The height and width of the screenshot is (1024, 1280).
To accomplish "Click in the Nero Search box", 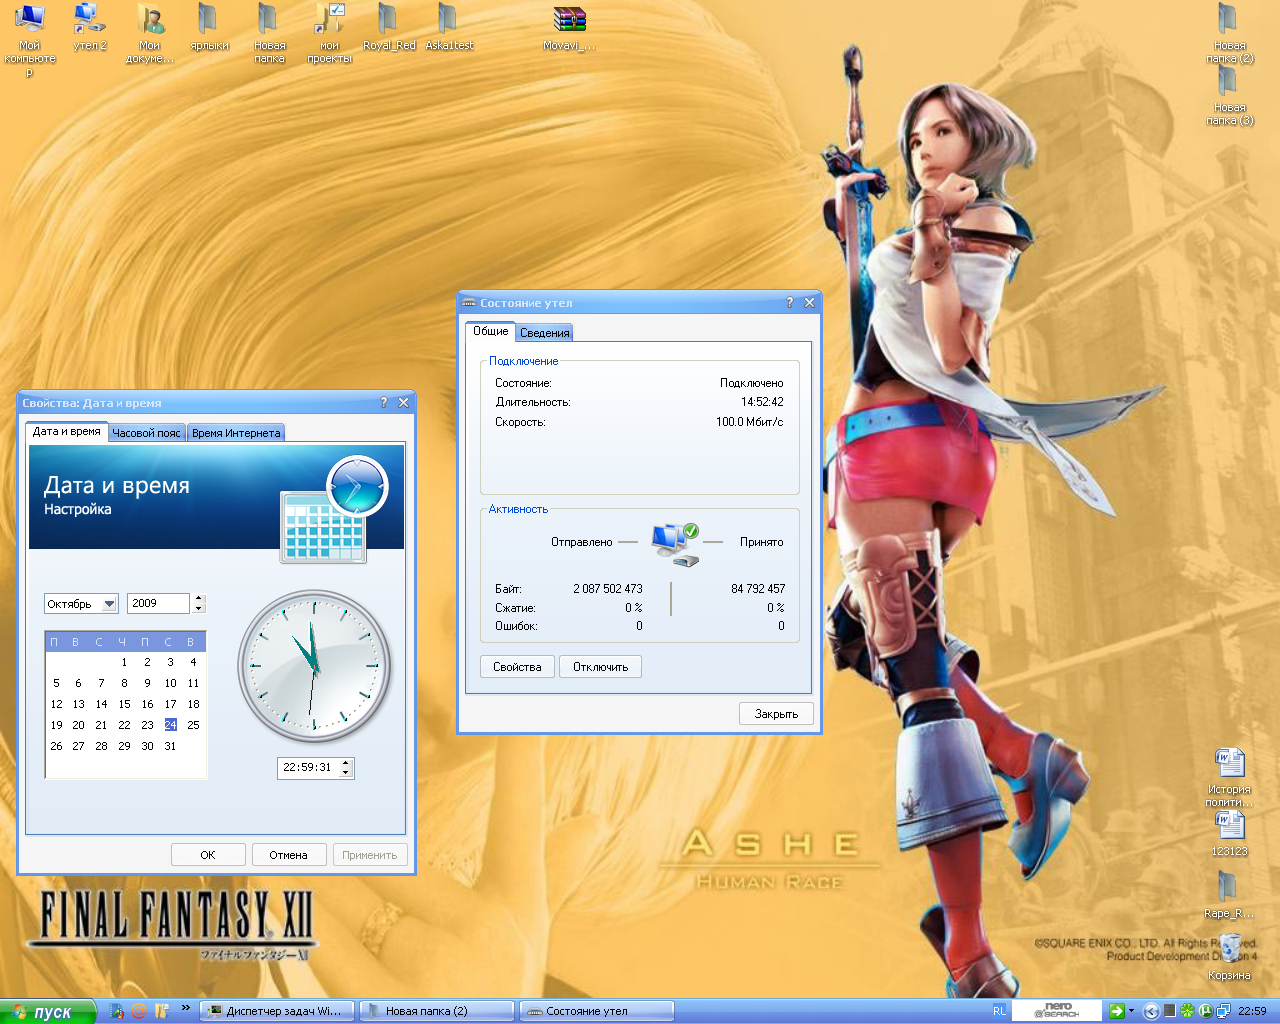I will pos(1057,1011).
